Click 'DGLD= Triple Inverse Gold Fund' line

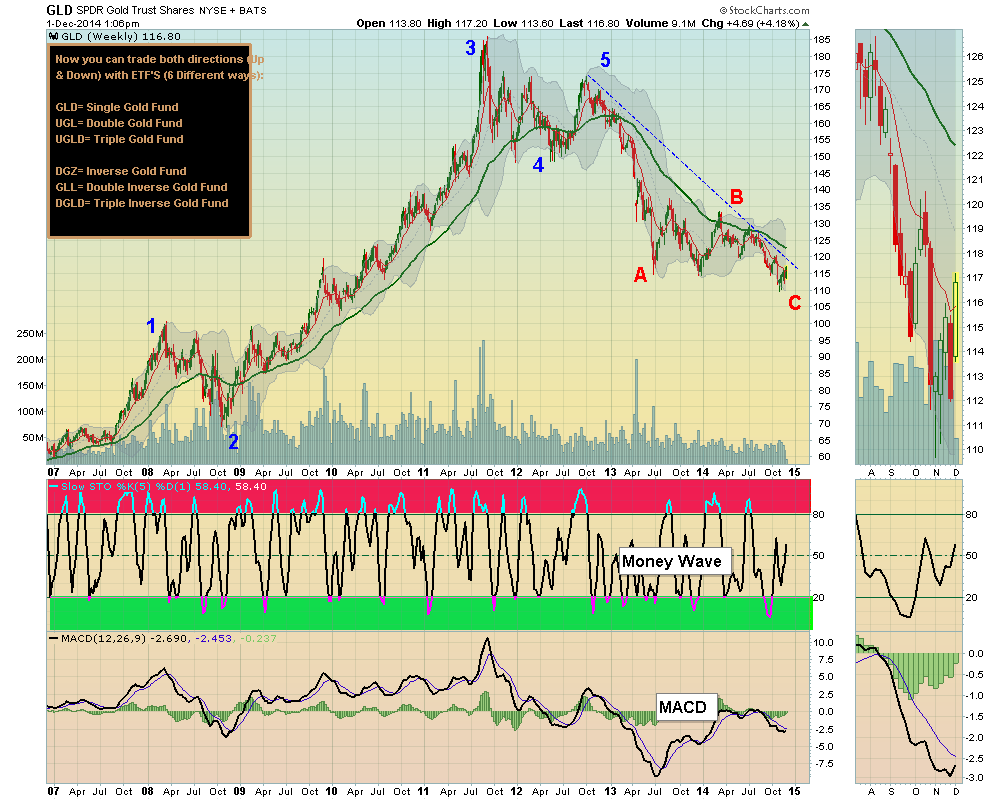point(142,203)
